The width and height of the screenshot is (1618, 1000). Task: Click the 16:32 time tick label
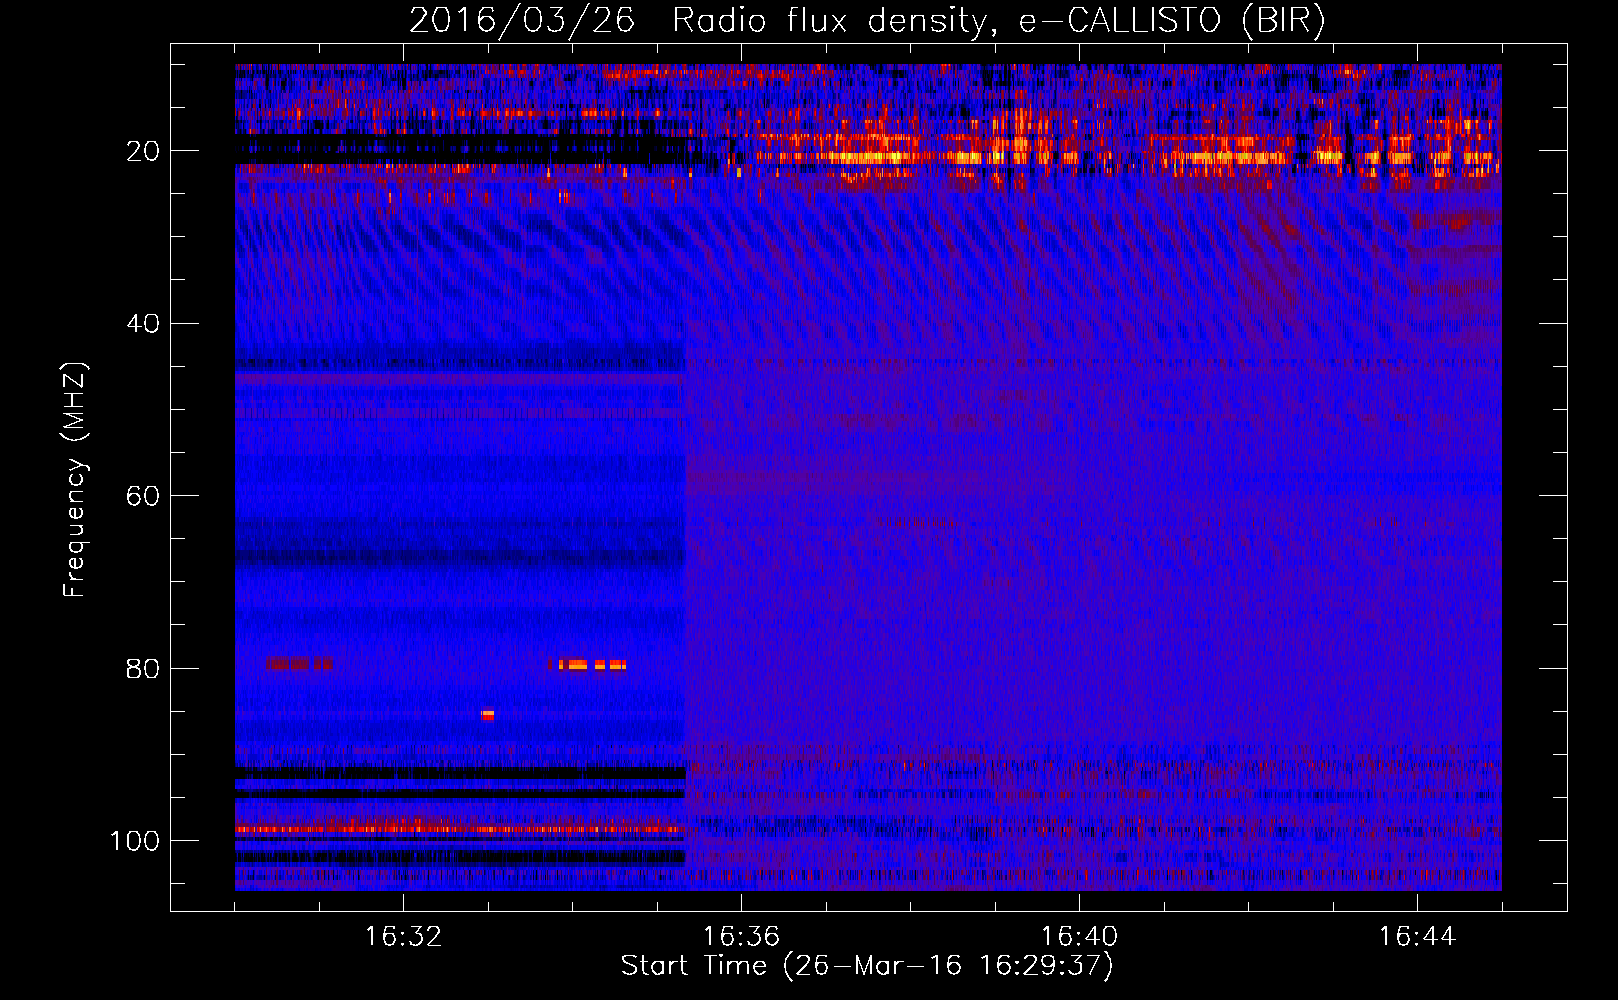[x=403, y=937]
